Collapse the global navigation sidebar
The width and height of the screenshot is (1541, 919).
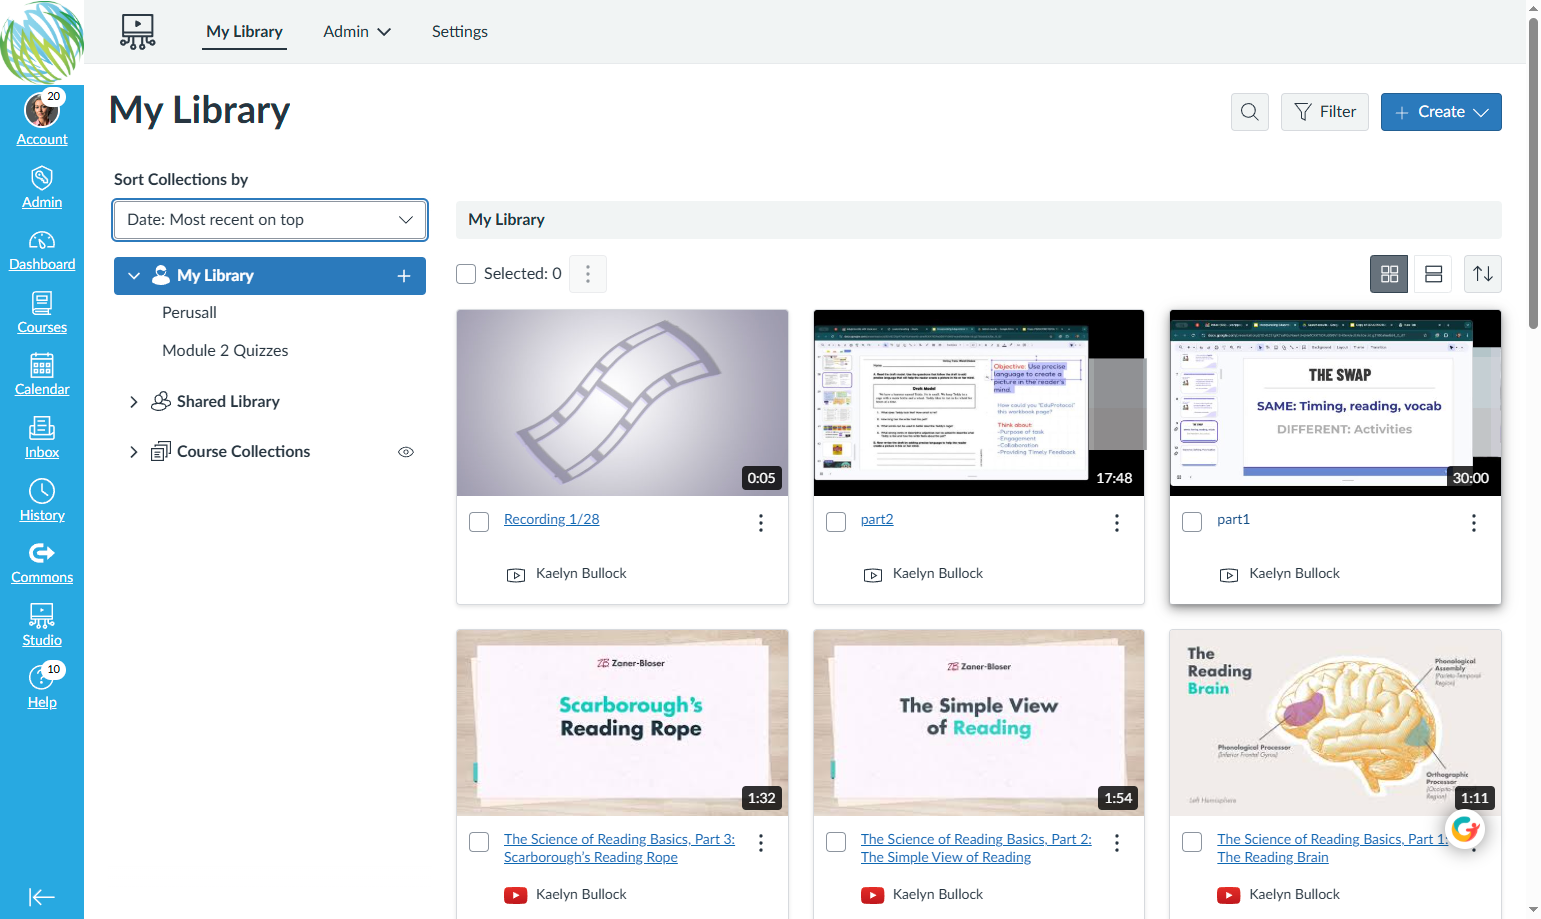click(x=42, y=897)
